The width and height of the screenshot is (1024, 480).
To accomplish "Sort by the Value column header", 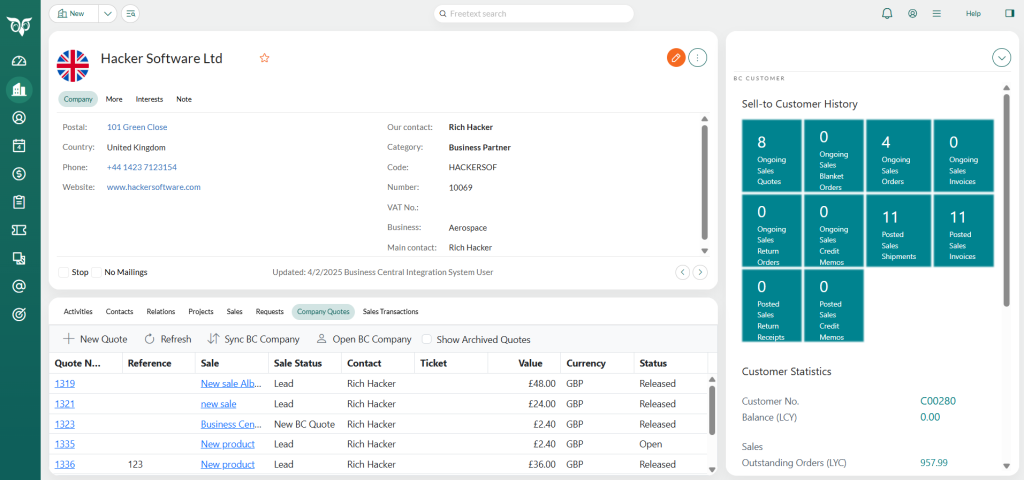I will point(524,363).
